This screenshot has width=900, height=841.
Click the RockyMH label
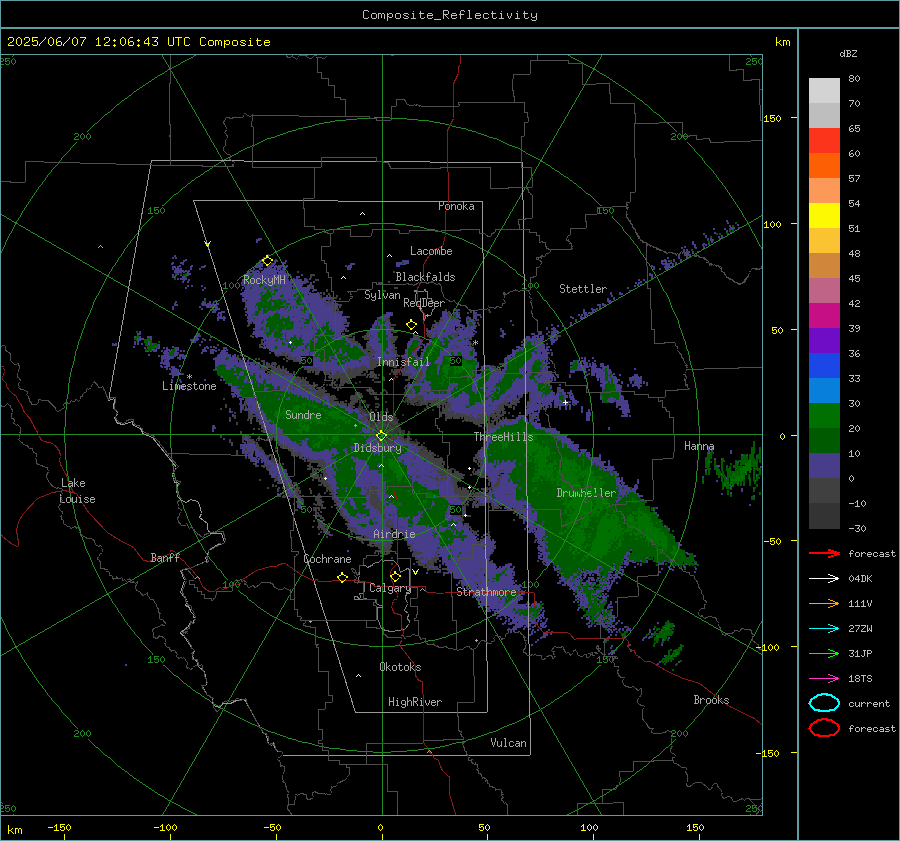click(x=264, y=280)
